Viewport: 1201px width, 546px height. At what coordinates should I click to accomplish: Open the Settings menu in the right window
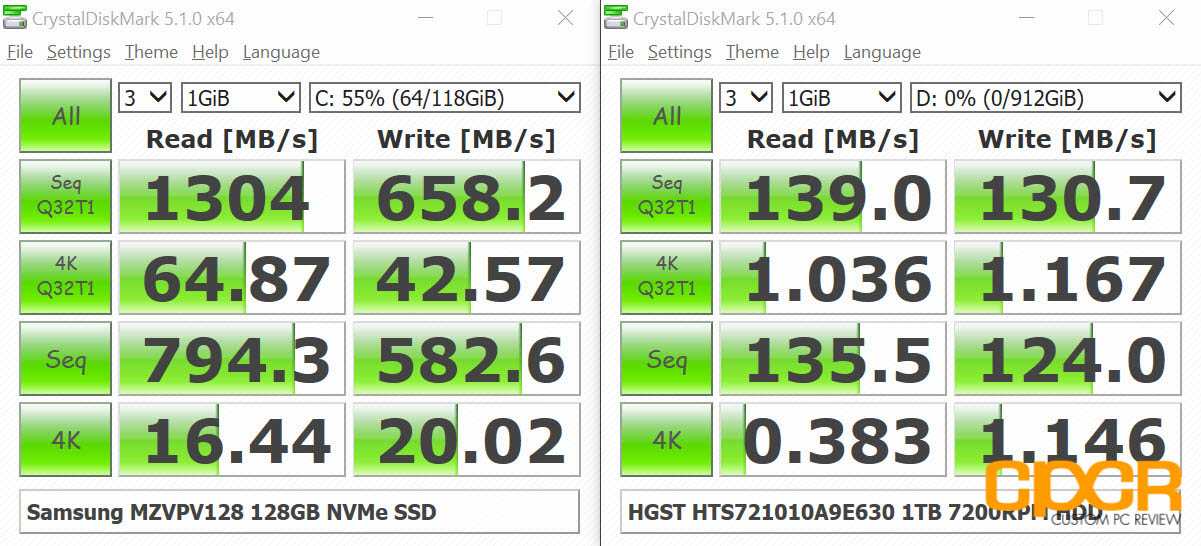tap(679, 52)
